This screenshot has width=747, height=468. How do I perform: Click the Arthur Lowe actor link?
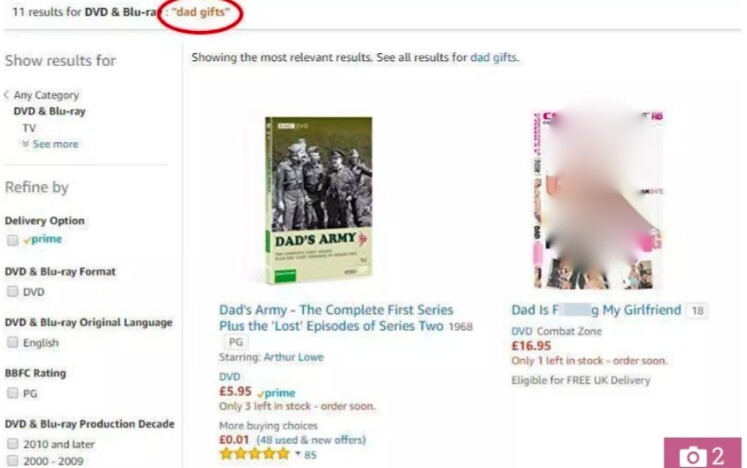click(x=293, y=357)
